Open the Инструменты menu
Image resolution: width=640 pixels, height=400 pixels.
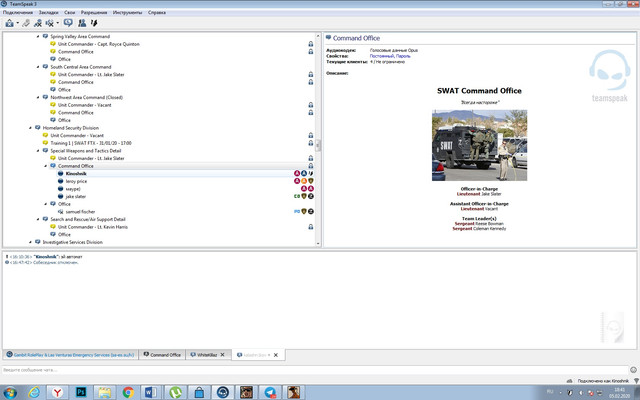pyautogui.click(x=127, y=13)
